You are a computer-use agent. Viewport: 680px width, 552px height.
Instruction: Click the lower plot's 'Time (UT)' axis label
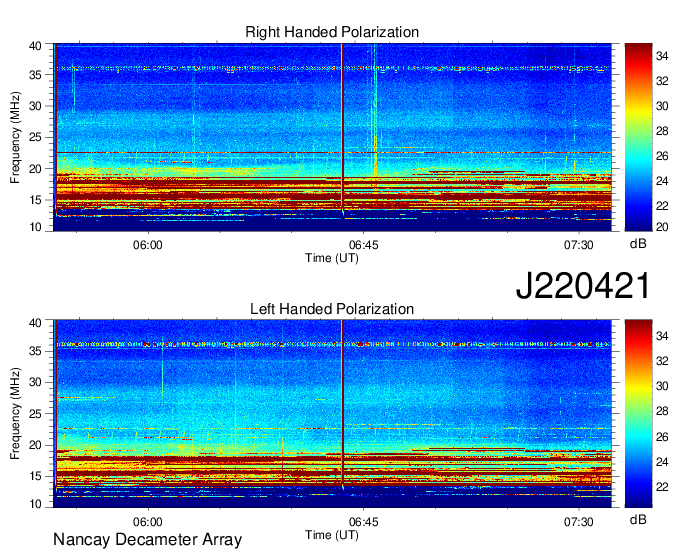332,535
